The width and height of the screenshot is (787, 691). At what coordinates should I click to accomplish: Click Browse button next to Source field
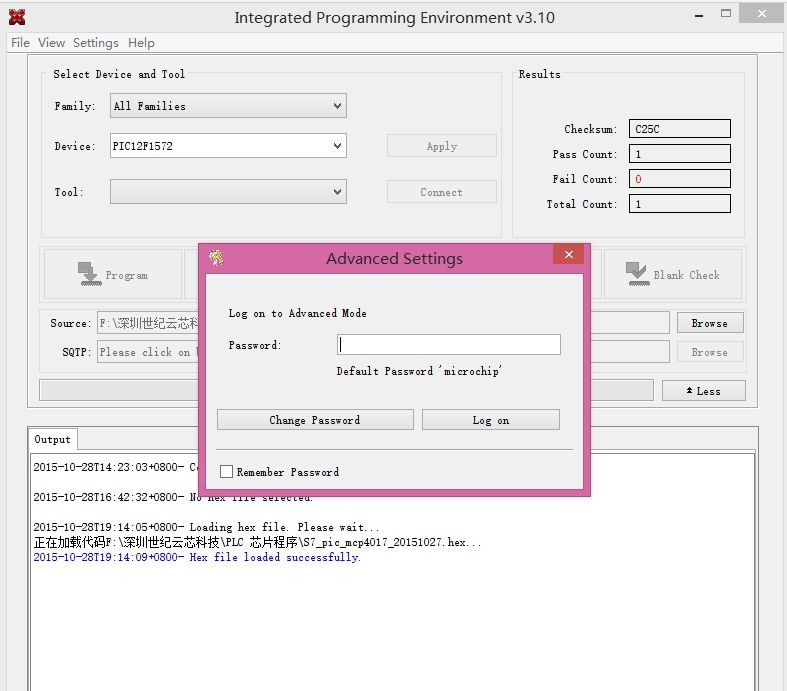point(710,323)
